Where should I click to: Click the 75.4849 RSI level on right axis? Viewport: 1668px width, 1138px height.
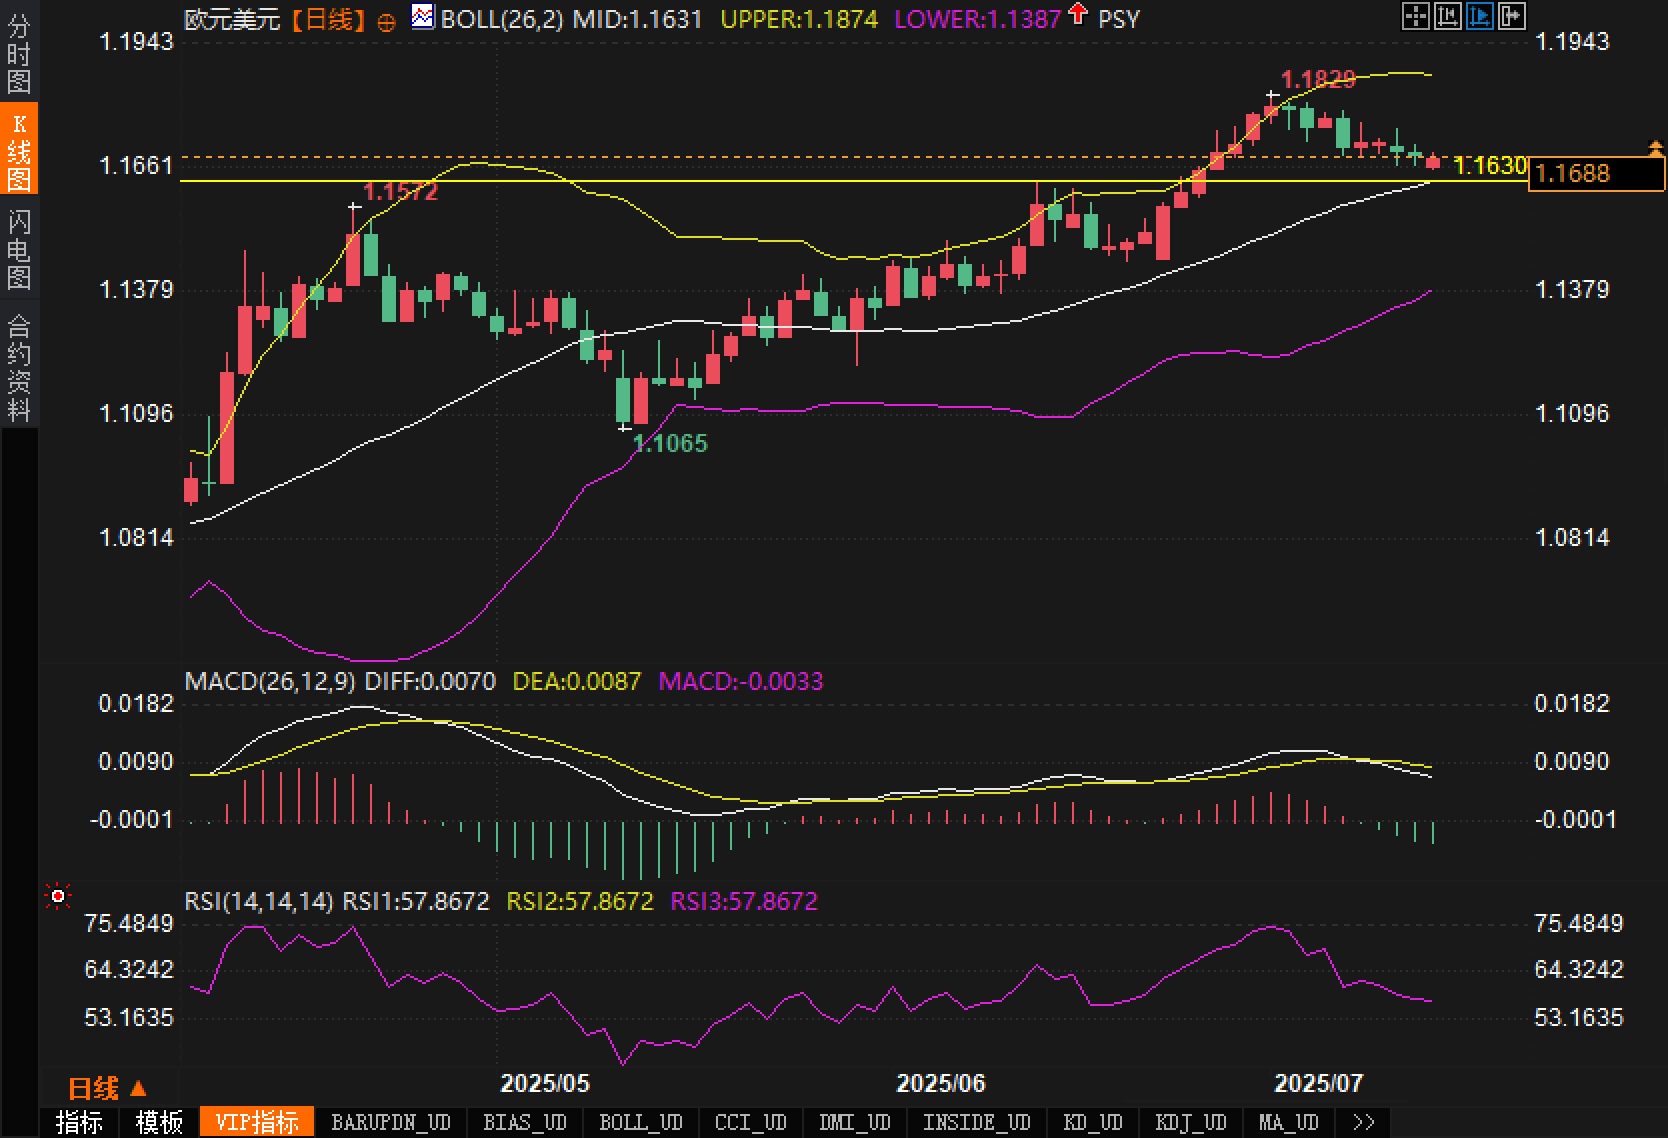tap(1579, 924)
